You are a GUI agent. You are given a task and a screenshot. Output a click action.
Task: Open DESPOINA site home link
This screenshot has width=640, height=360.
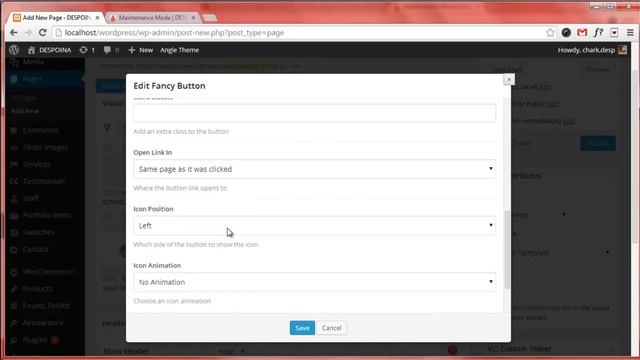[x=49, y=50]
